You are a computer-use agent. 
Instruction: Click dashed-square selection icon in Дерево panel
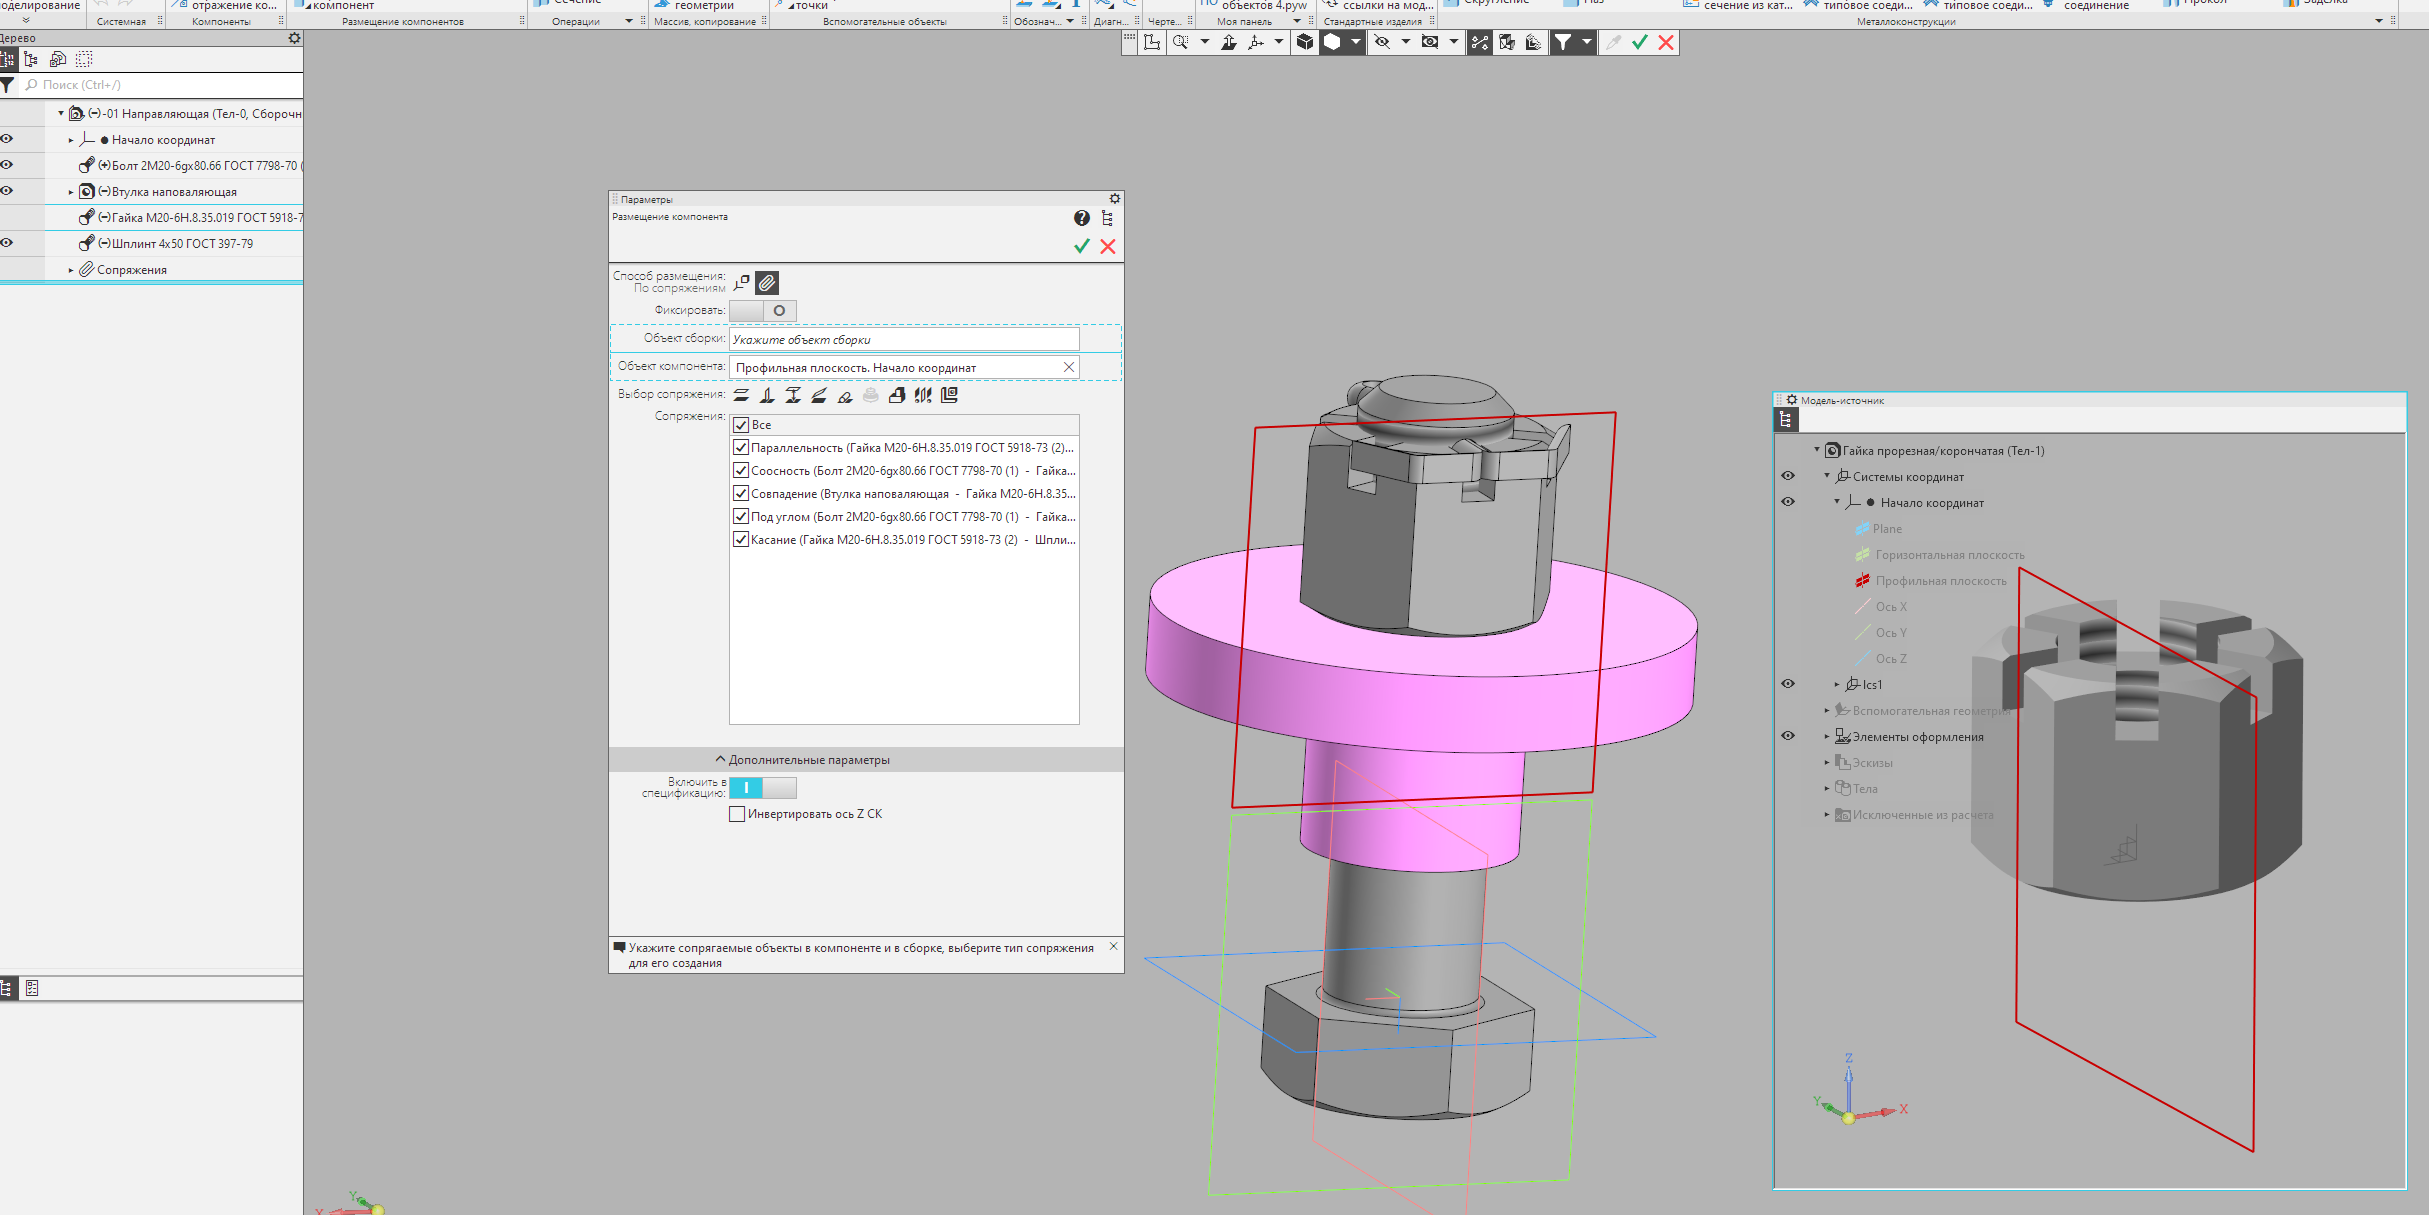(x=84, y=60)
